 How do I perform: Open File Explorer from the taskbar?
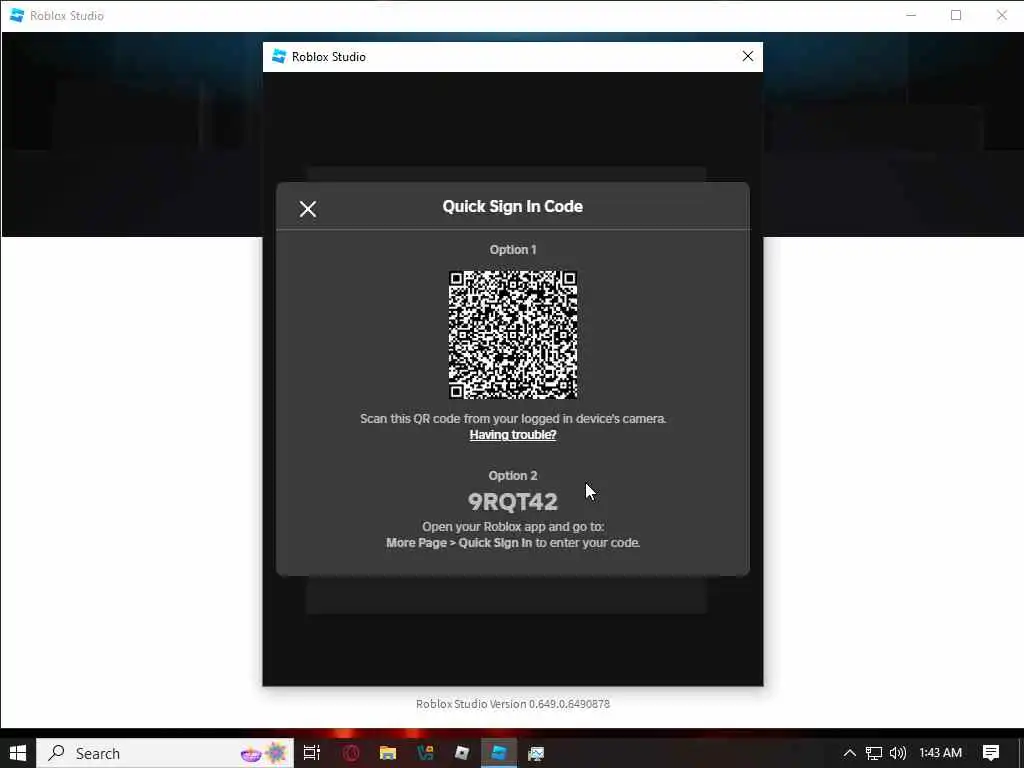(x=388, y=753)
